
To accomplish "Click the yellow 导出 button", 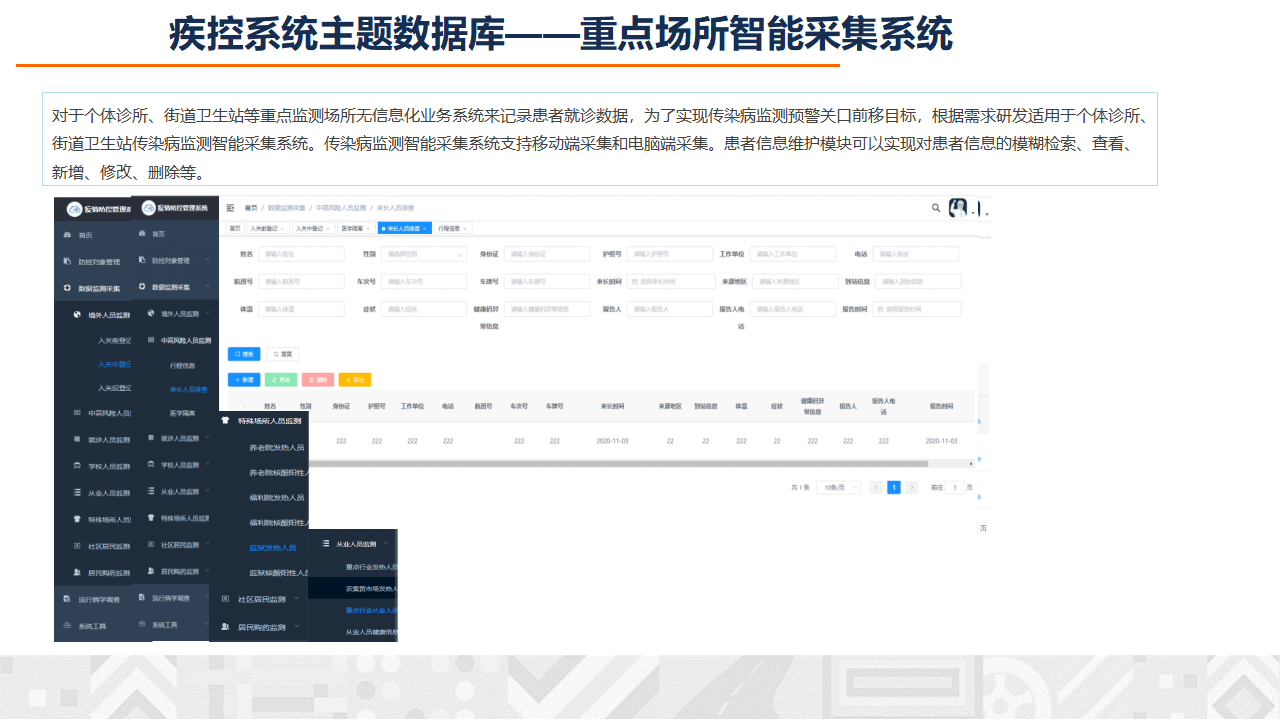I will [355, 380].
